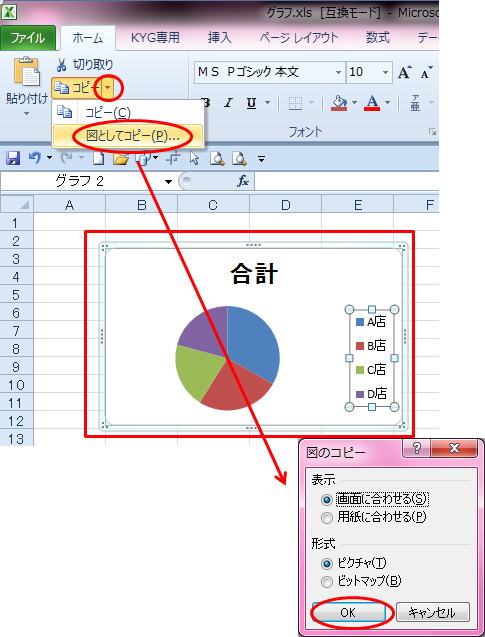
Task: Click the undo arrow icon
Action: click(35, 157)
